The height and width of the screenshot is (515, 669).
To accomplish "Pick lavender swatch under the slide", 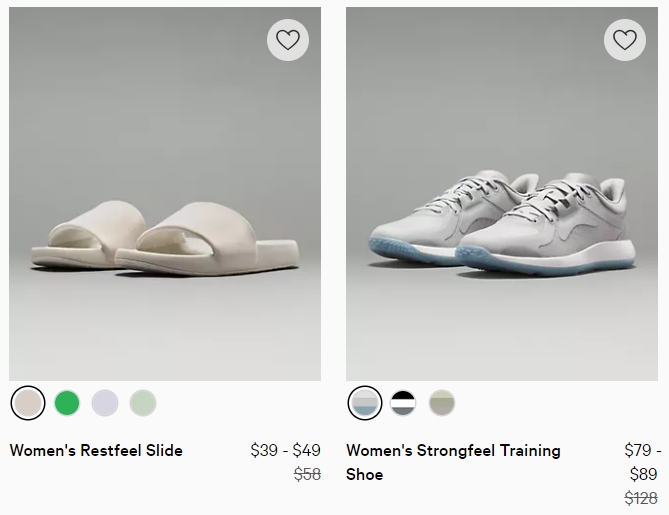I will [105, 403].
